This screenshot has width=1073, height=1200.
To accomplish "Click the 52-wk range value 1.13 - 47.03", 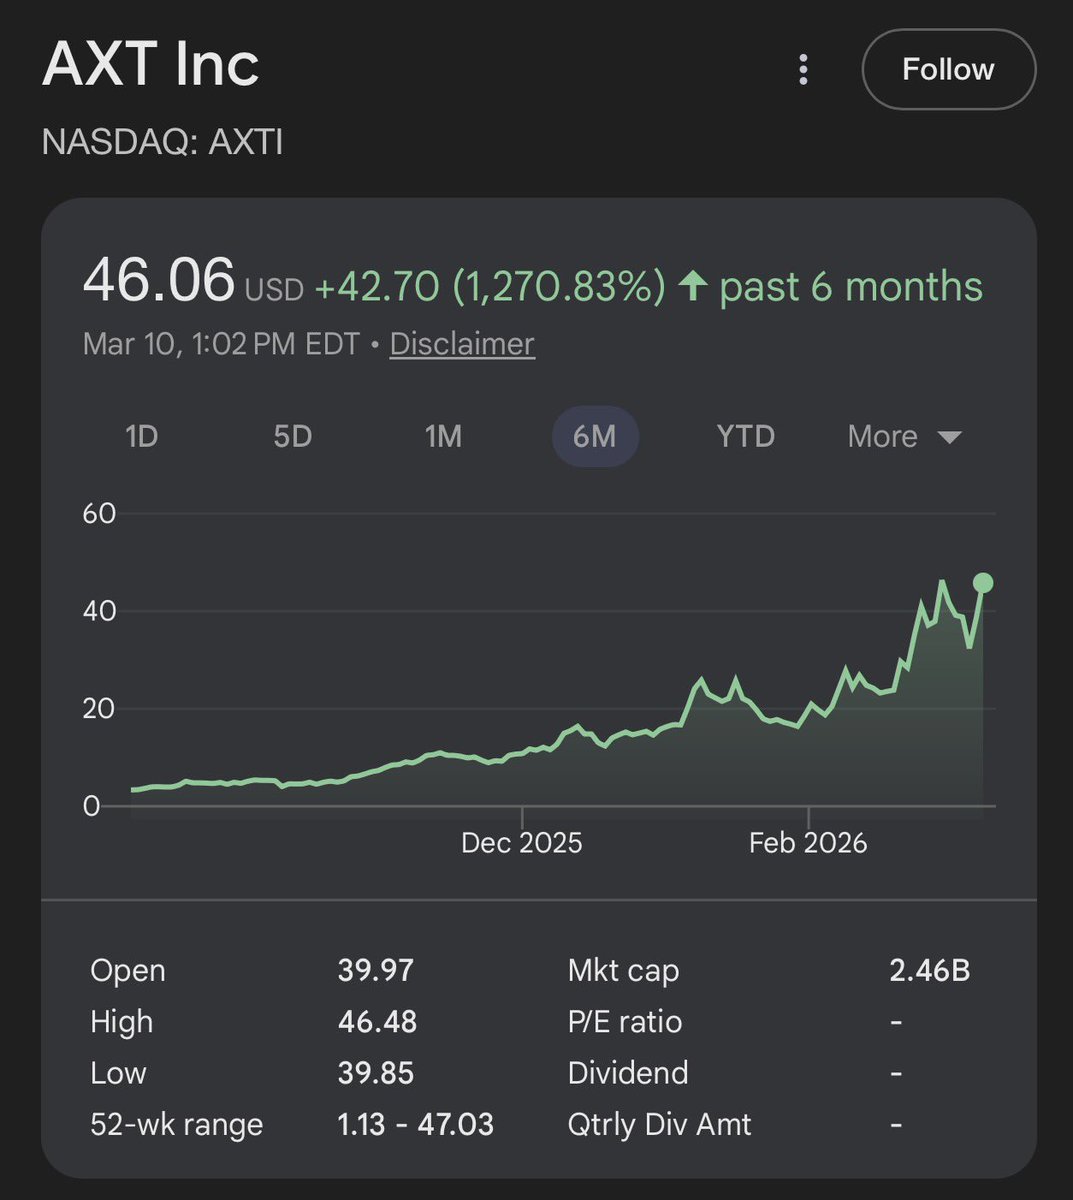I will [416, 1124].
